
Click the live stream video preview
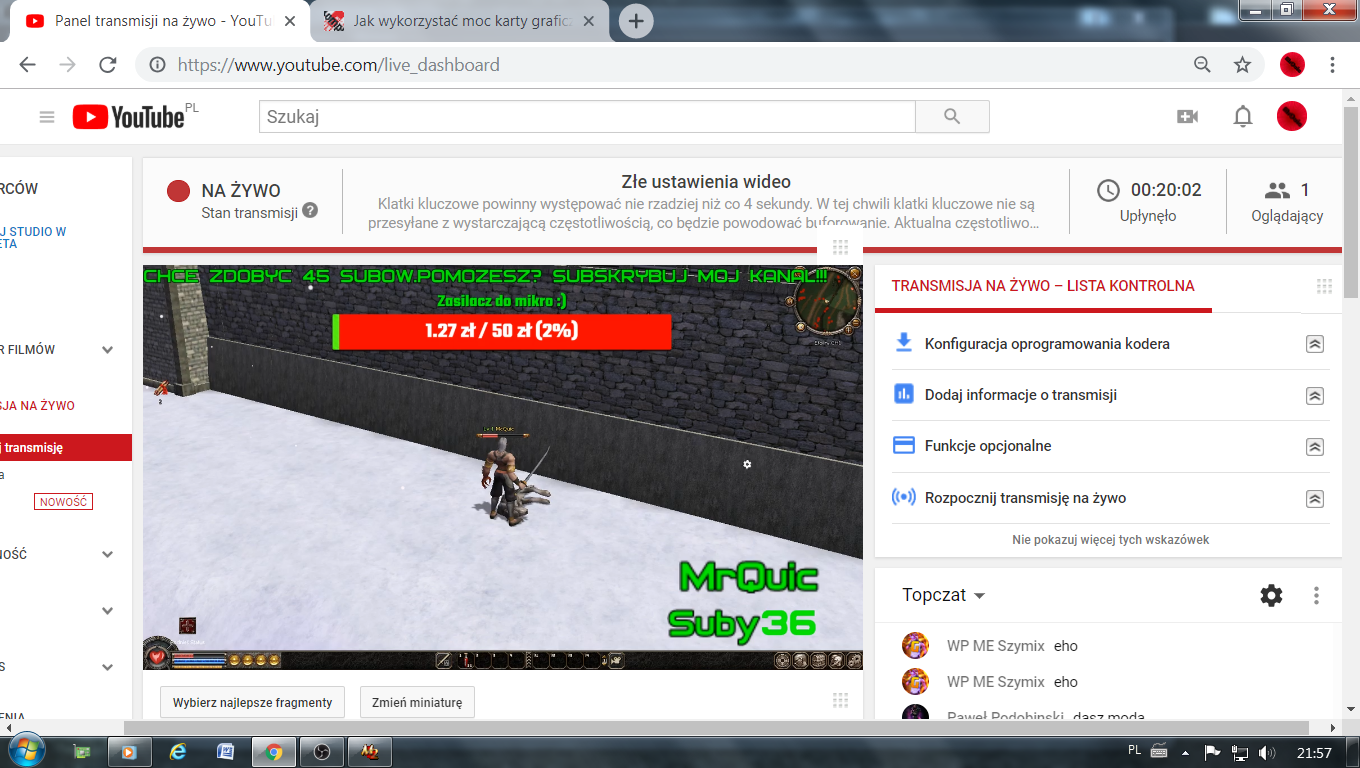(503, 467)
